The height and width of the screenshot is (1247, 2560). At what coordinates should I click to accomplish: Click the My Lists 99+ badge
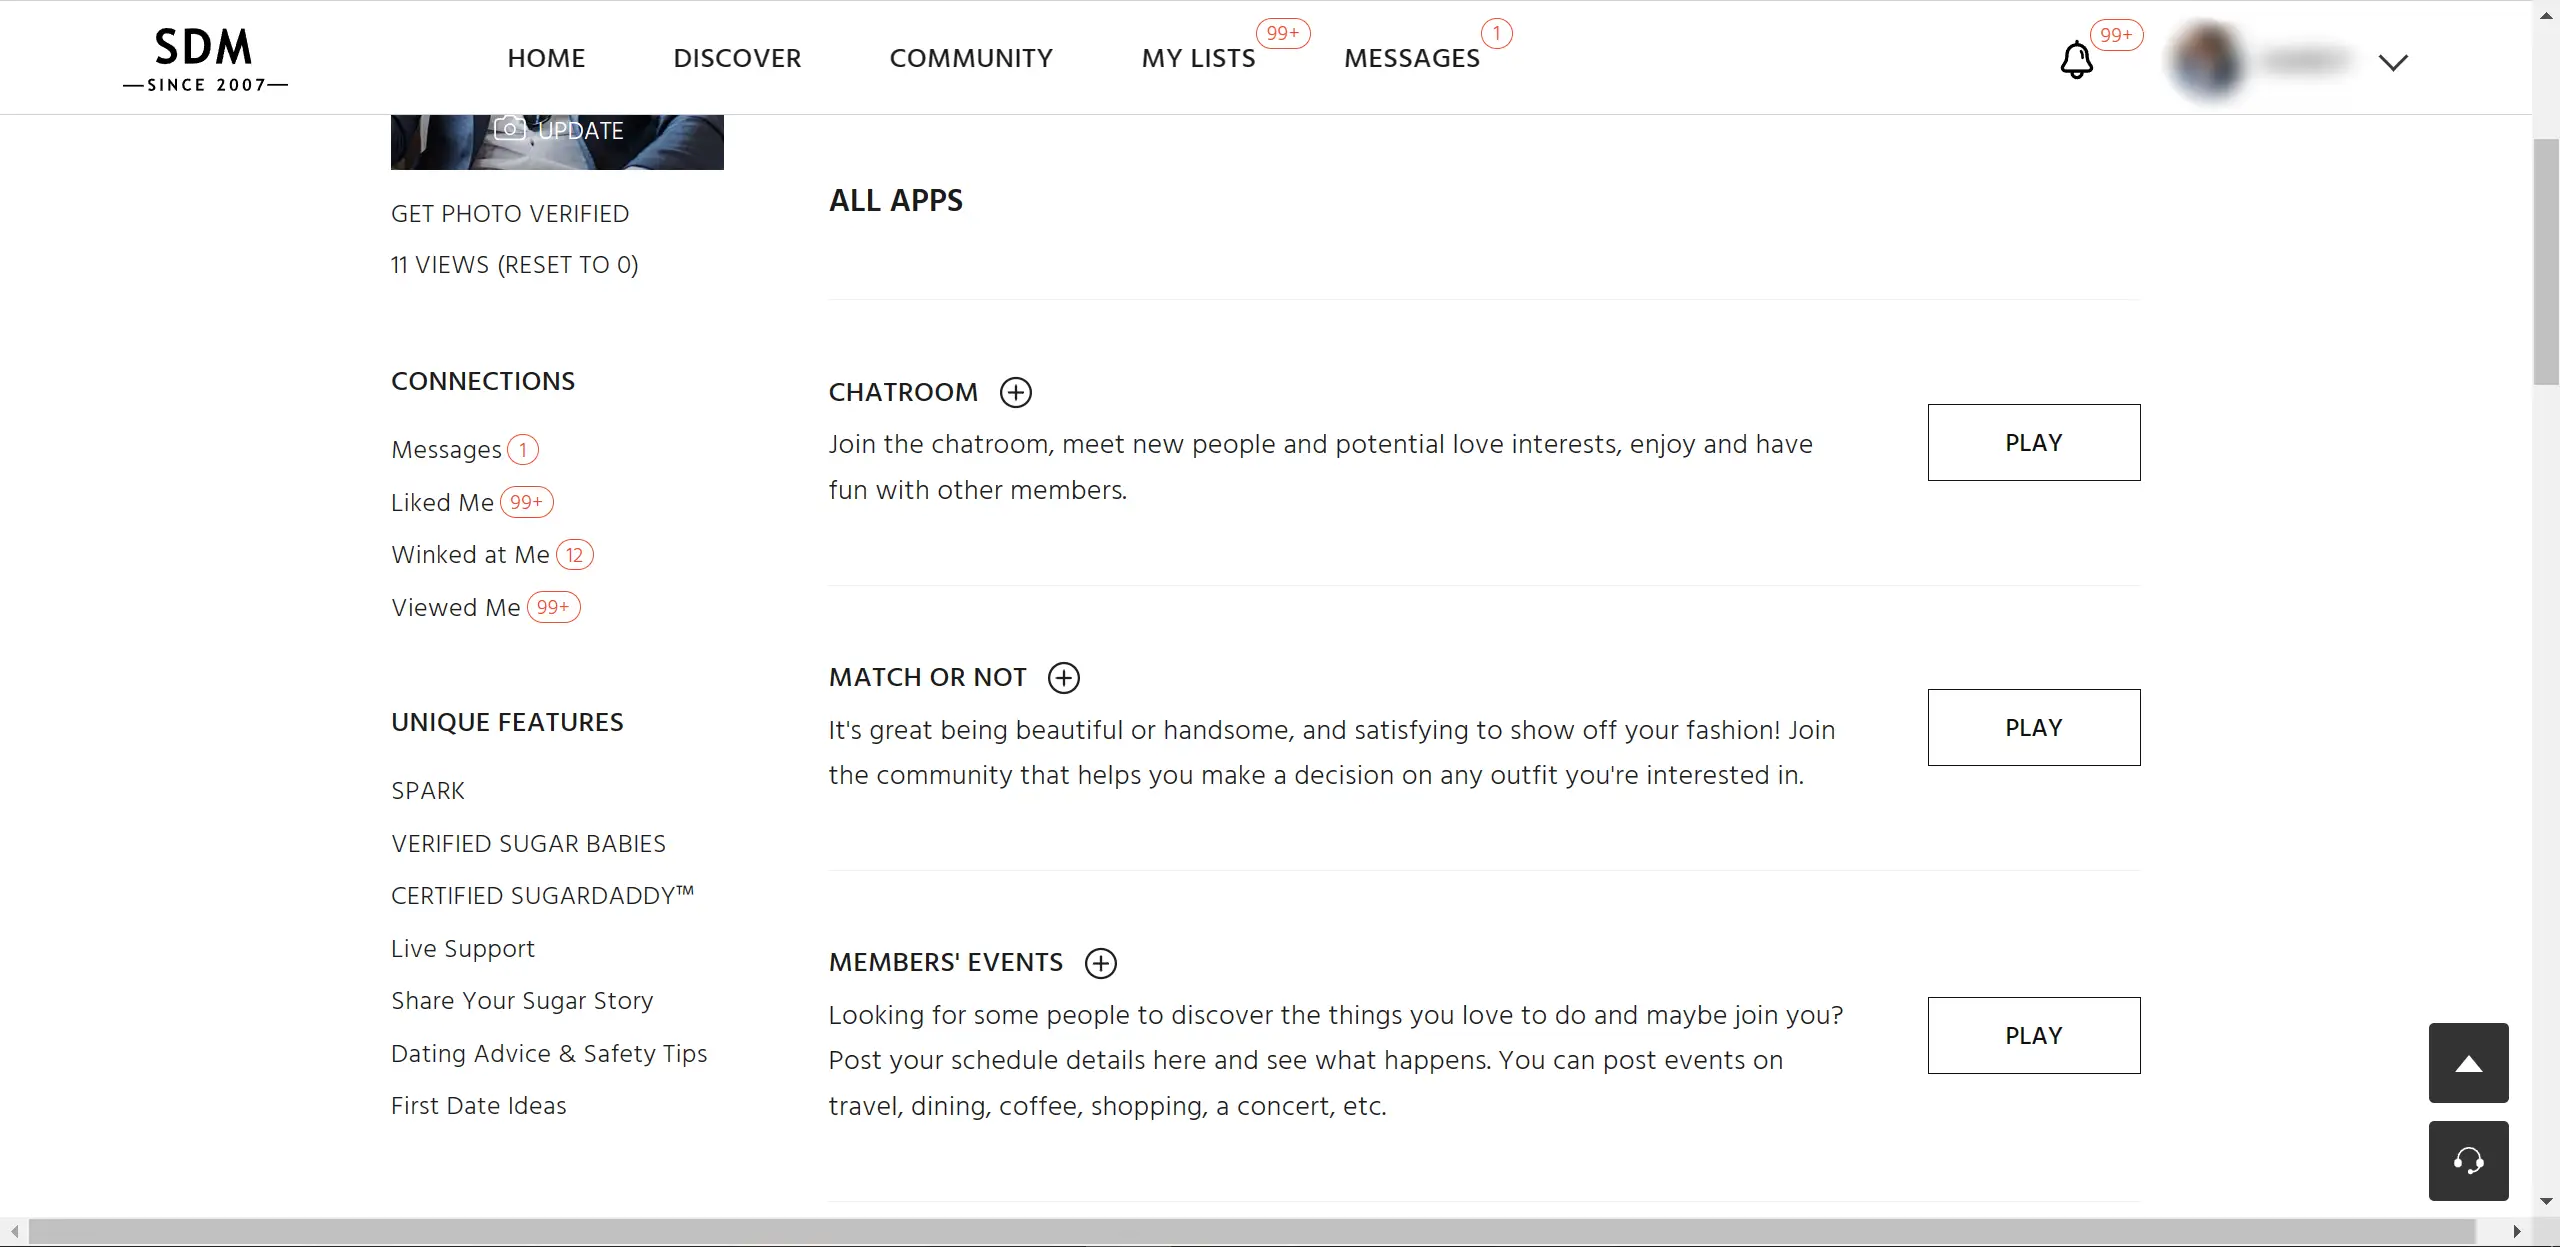coord(1283,33)
